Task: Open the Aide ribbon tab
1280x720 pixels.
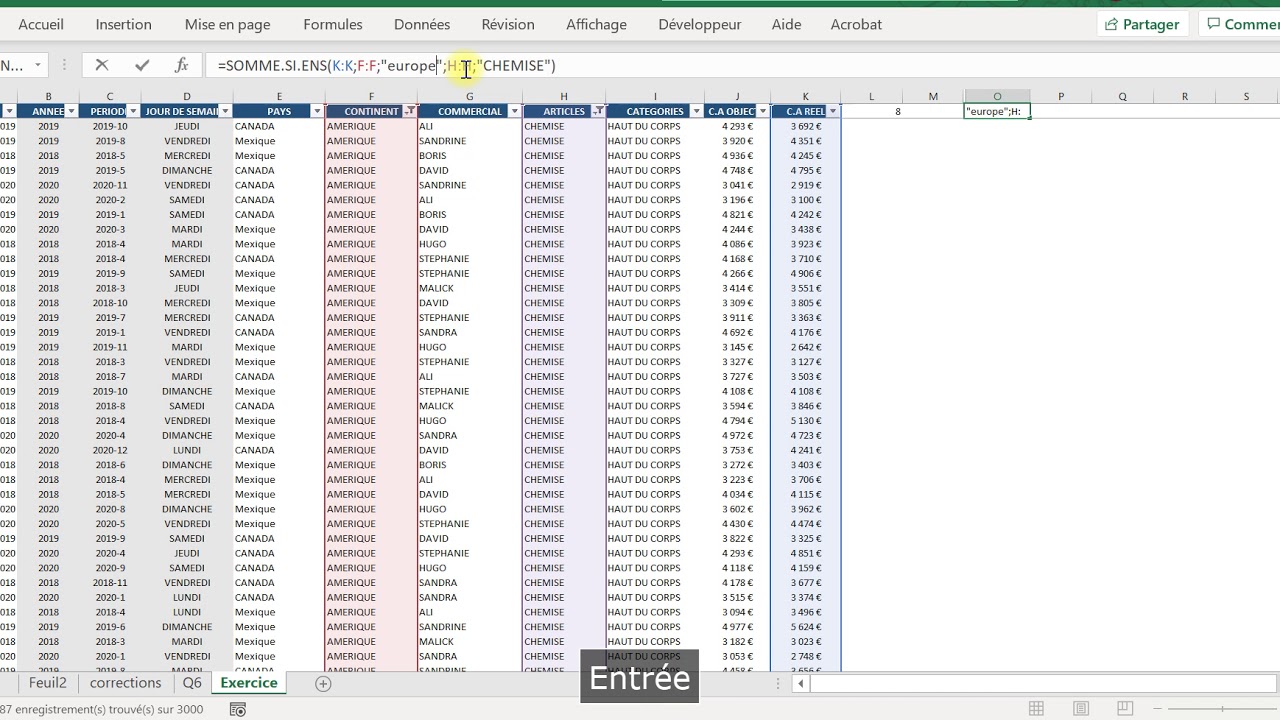Action: pyautogui.click(x=786, y=24)
